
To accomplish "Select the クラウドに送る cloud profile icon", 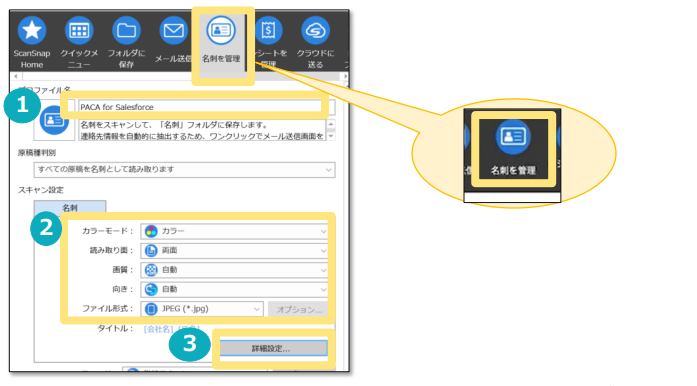I will 316,30.
